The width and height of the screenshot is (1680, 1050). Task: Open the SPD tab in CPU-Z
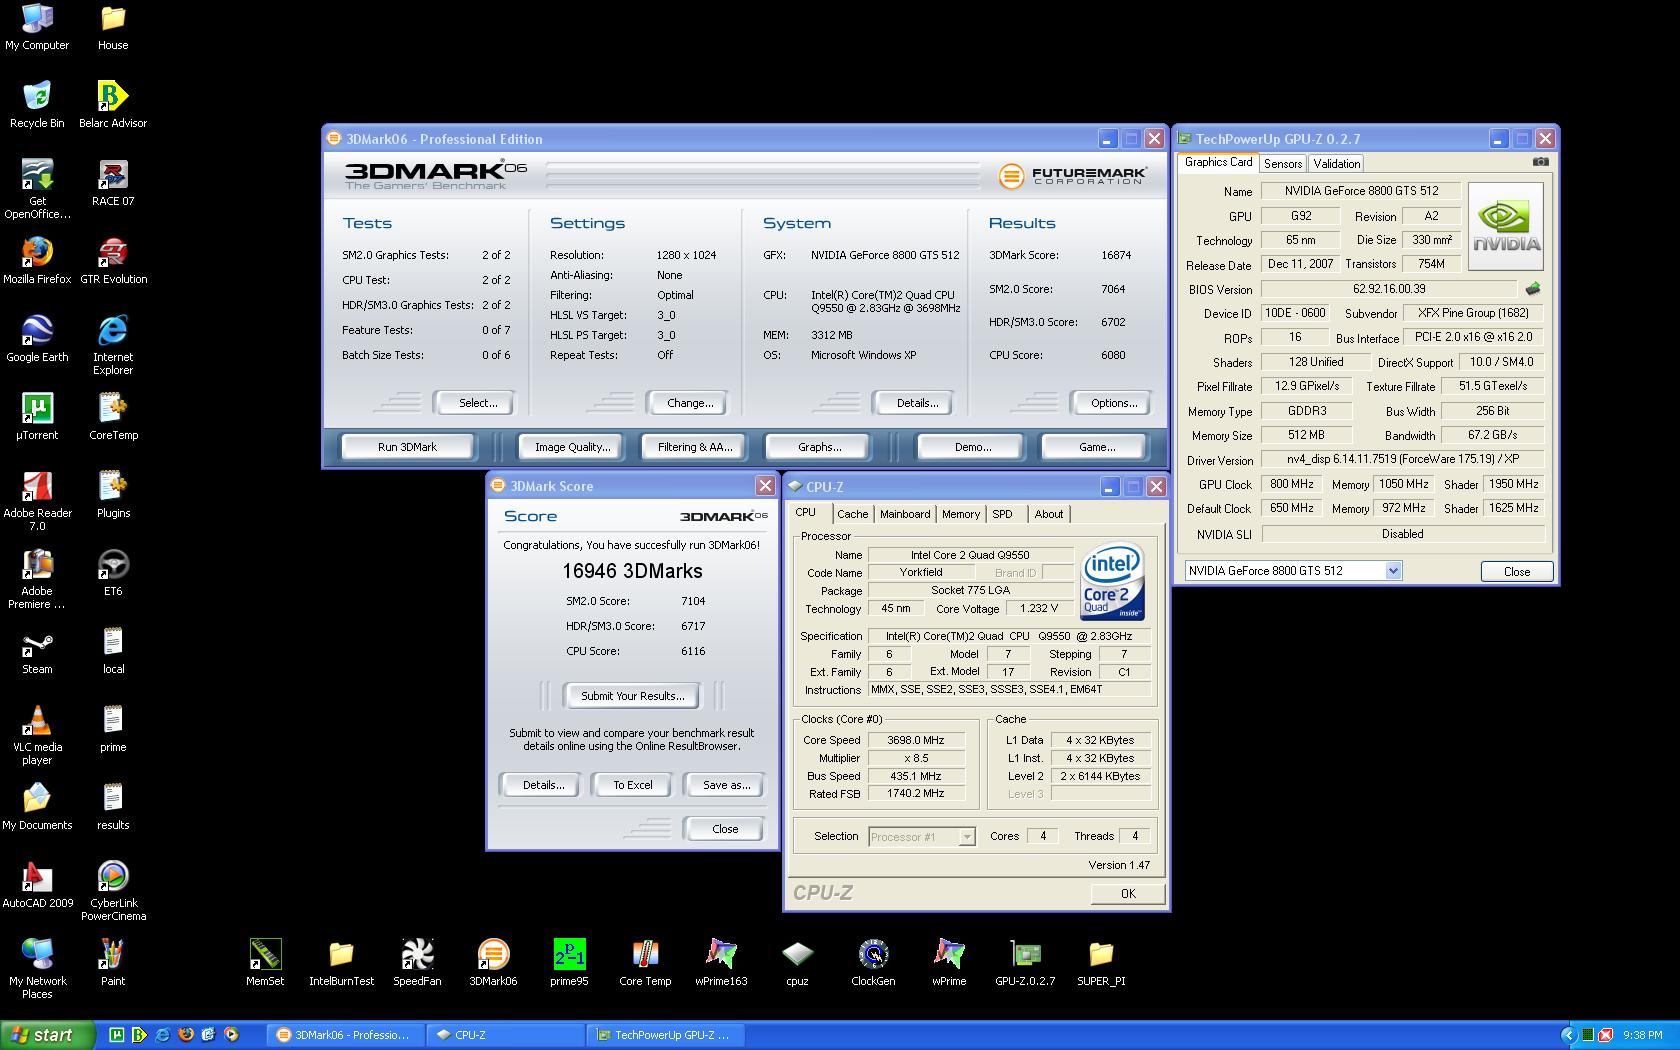pos(1002,514)
